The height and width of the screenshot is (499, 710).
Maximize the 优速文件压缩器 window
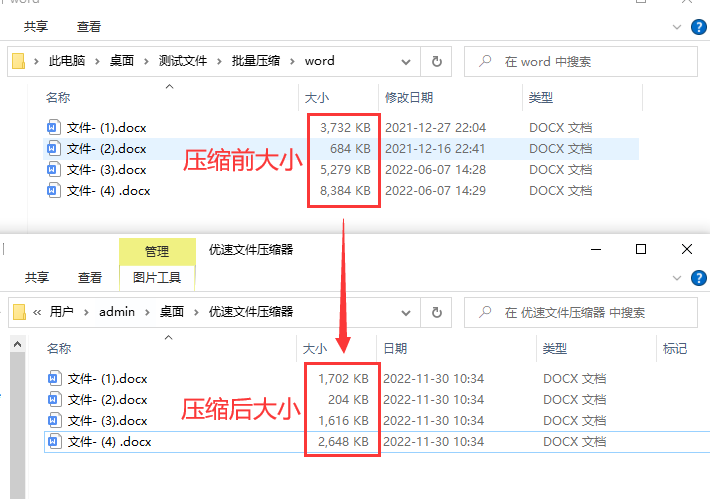[641, 249]
